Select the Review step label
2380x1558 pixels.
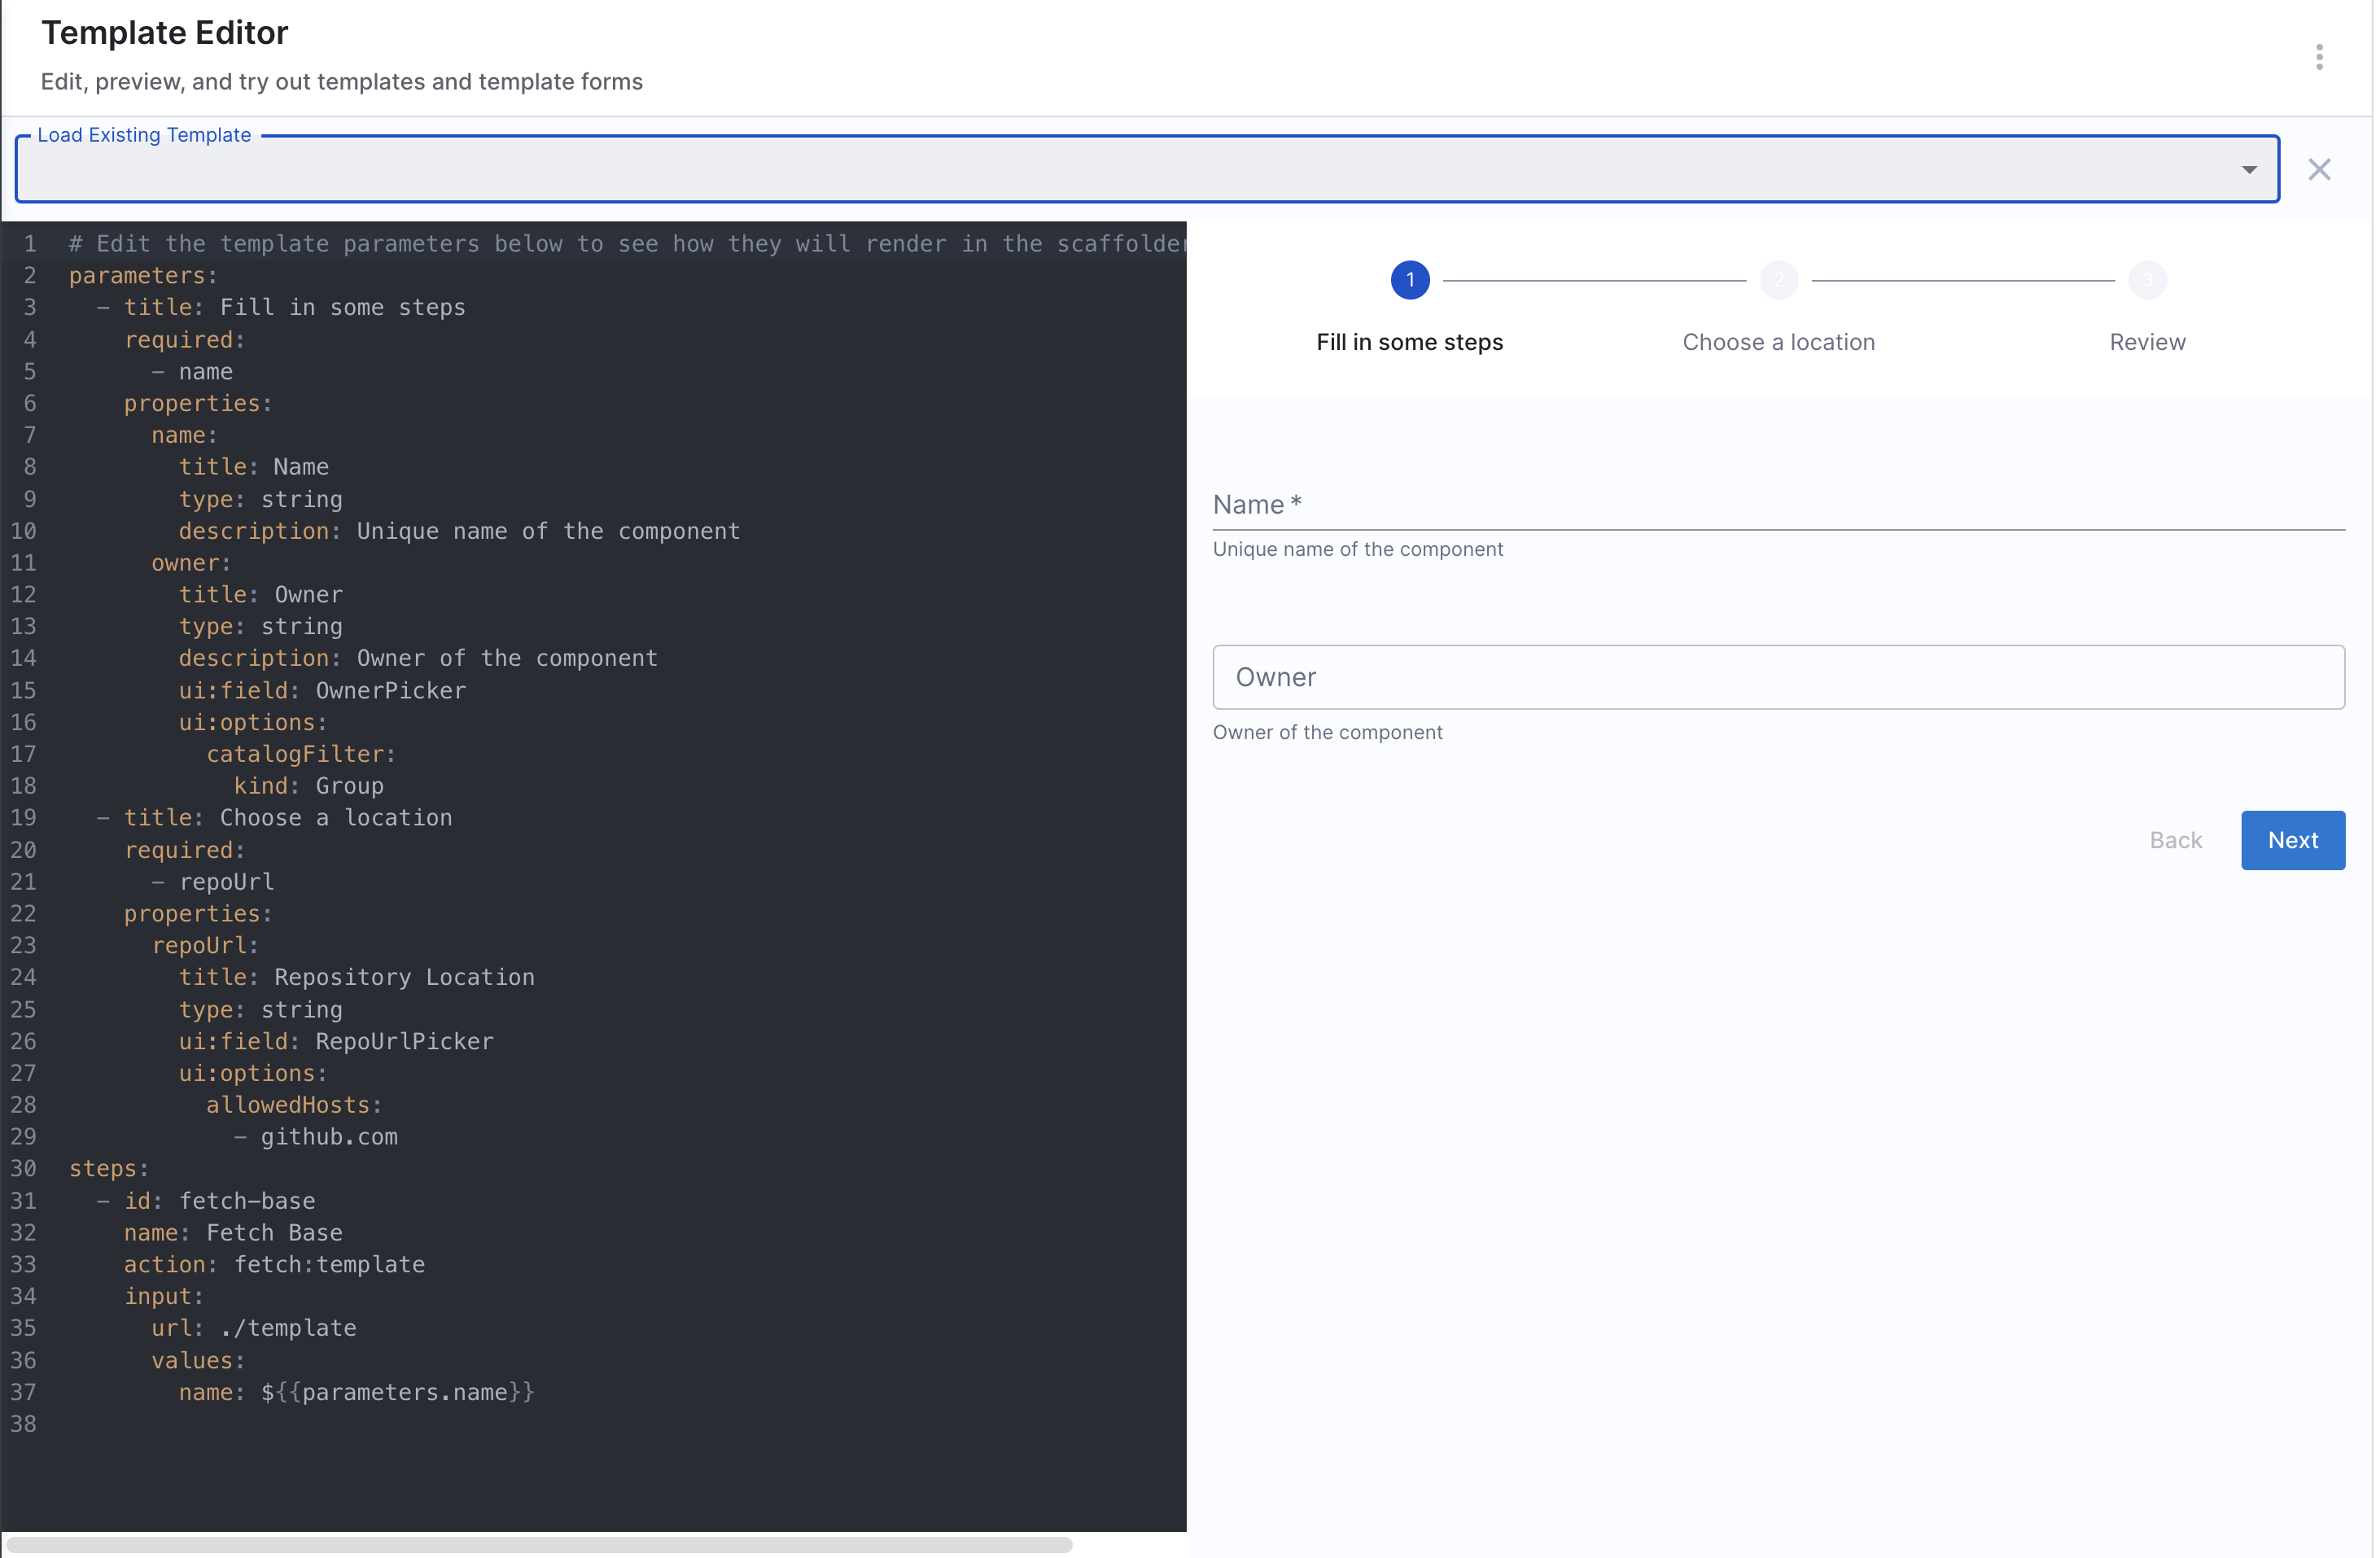click(x=2146, y=342)
